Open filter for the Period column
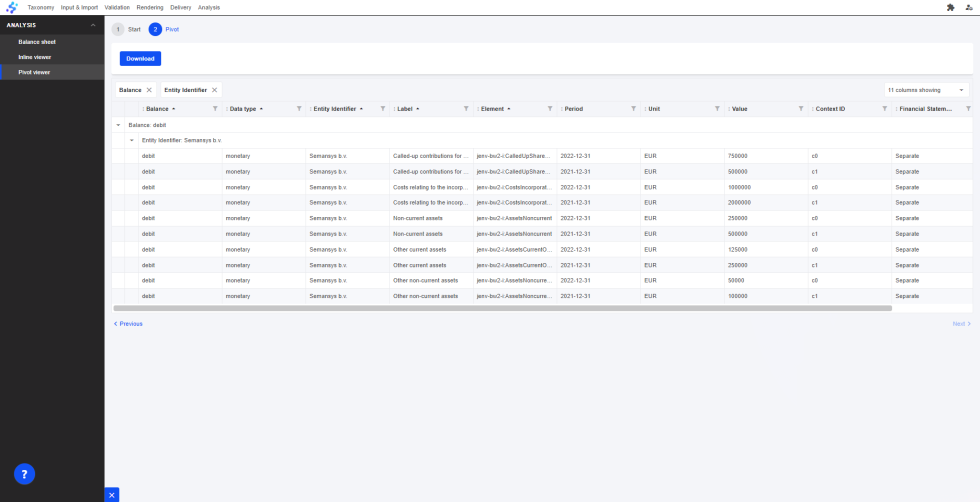 tap(633, 108)
